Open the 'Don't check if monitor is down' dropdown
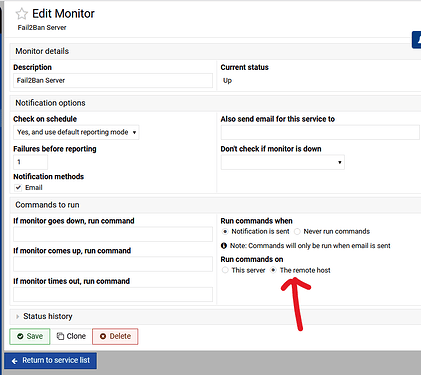The width and height of the screenshot is (421, 375). tap(282, 162)
